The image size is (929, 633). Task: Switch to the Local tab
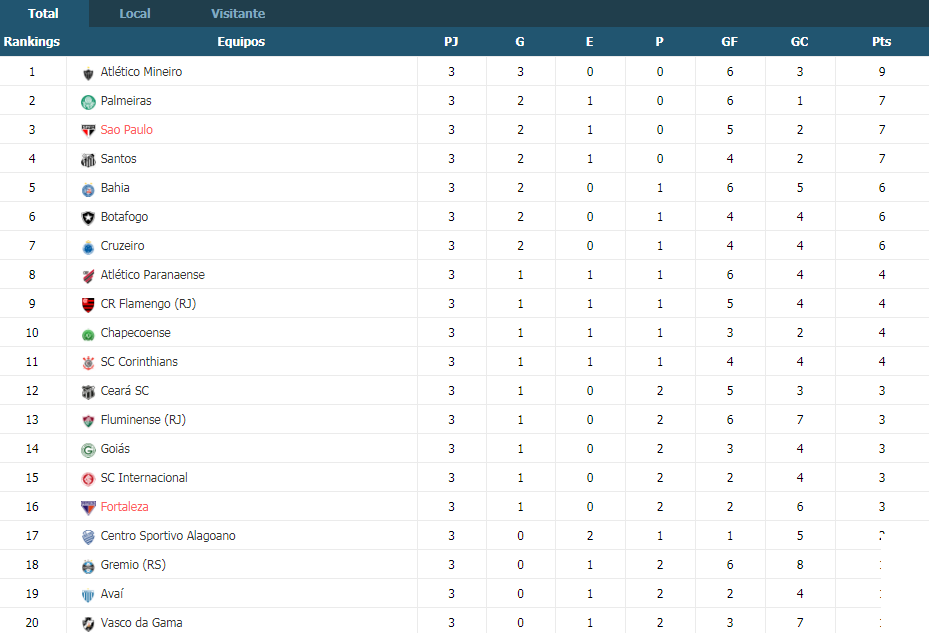(x=134, y=13)
